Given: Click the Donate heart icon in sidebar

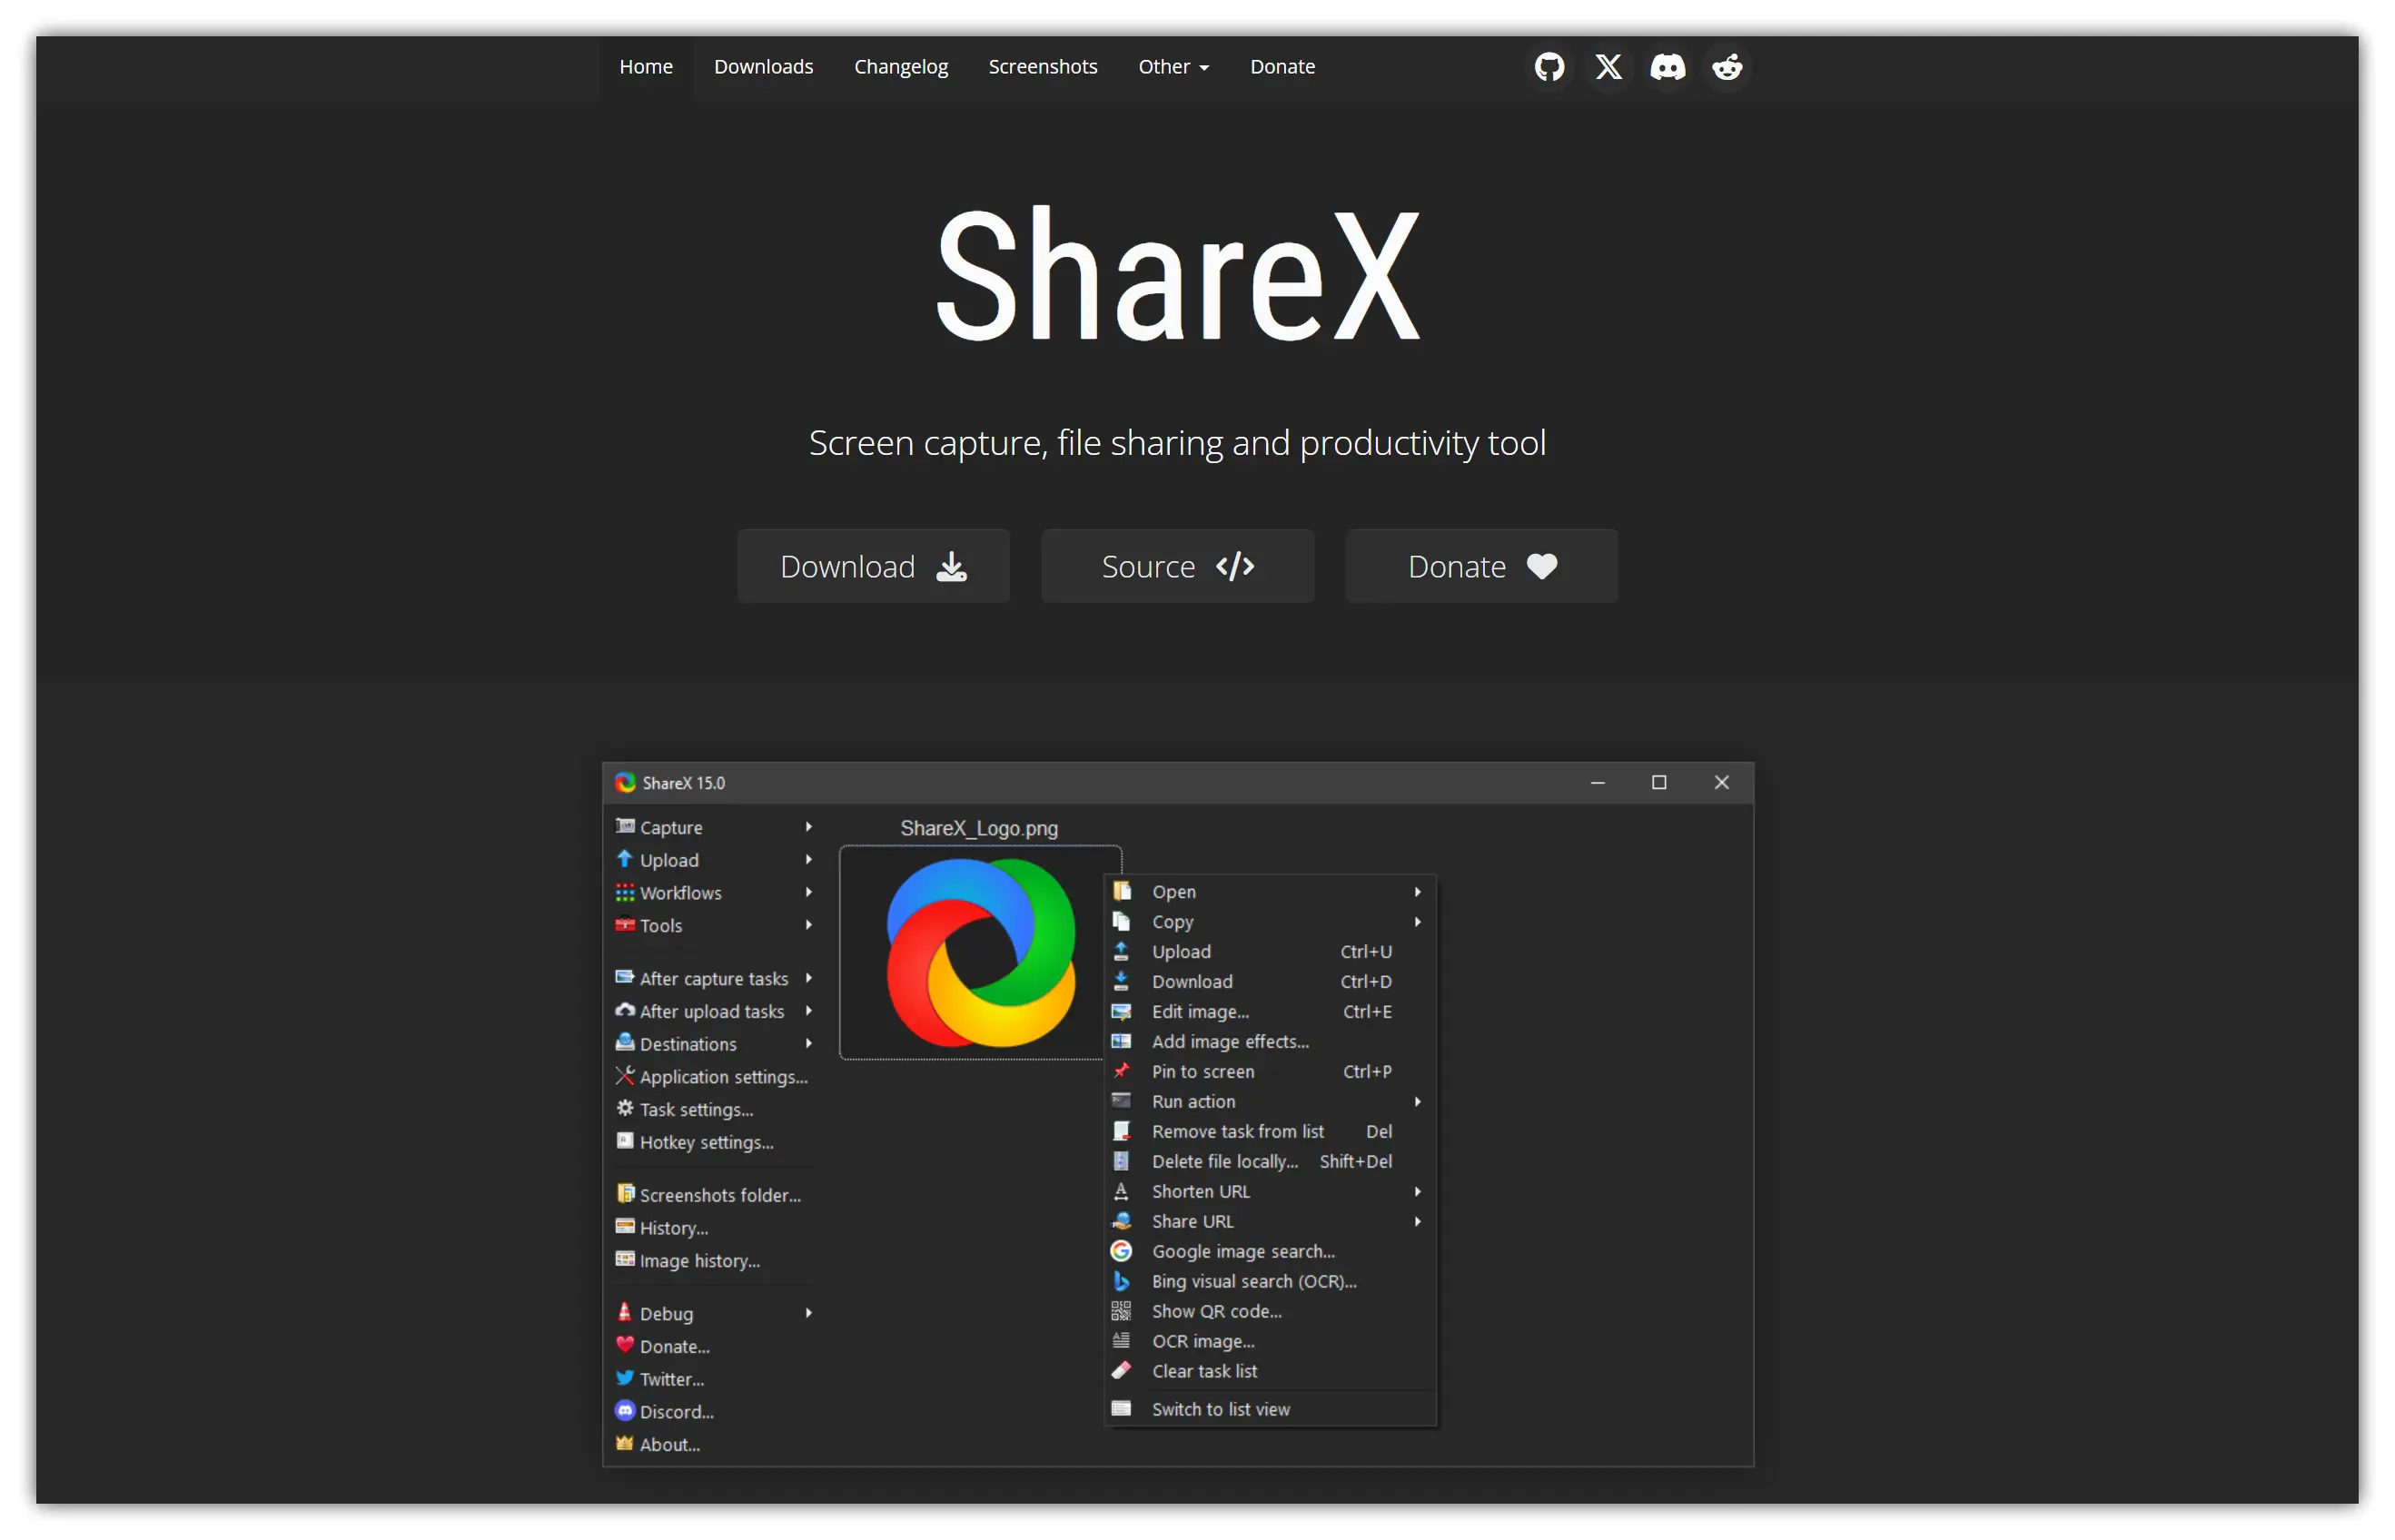Looking at the screenshot, I should coord(625,1345).
